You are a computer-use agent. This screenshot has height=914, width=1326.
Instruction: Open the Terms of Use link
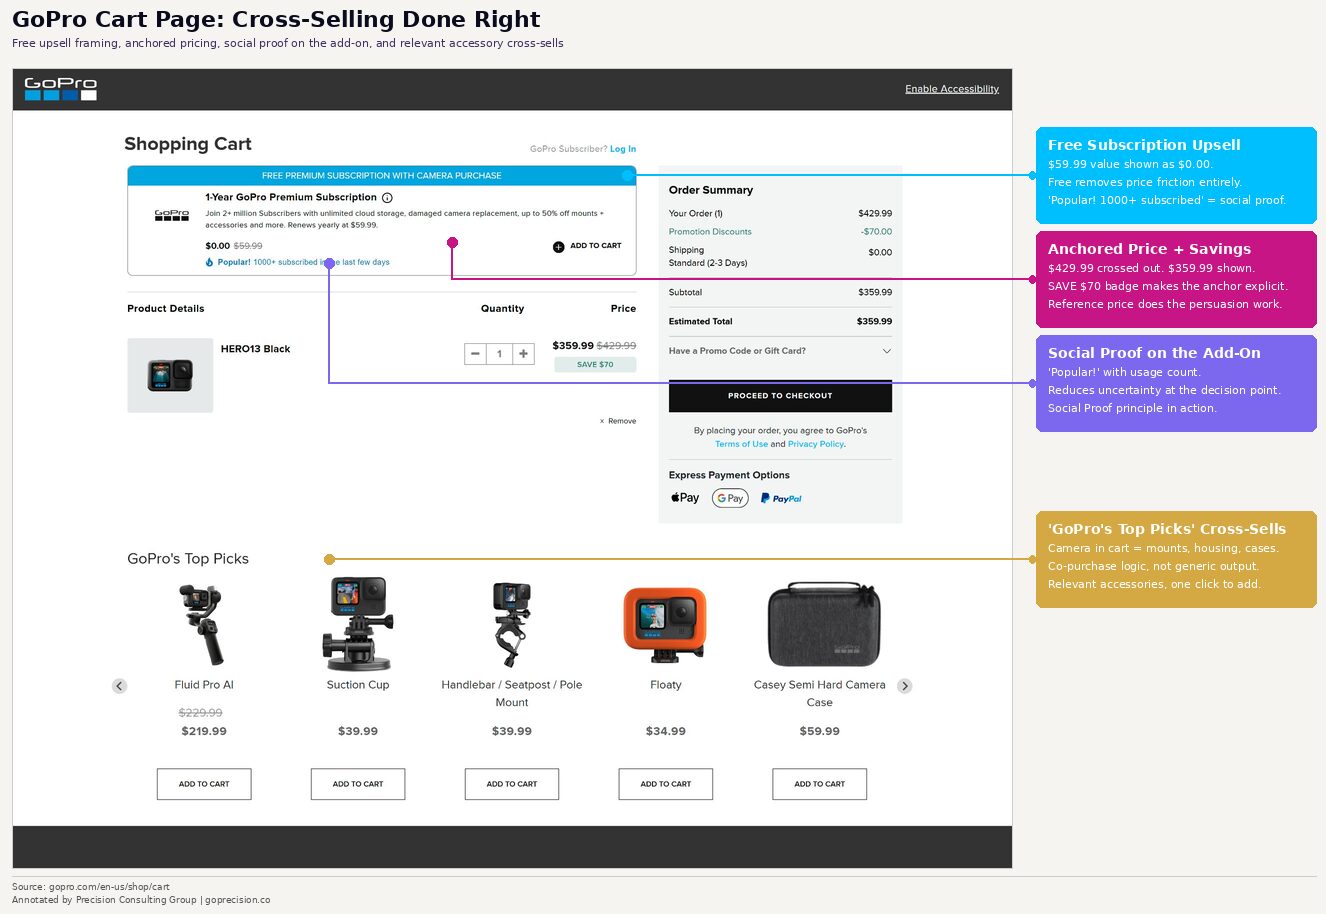[x=744, y=443]
